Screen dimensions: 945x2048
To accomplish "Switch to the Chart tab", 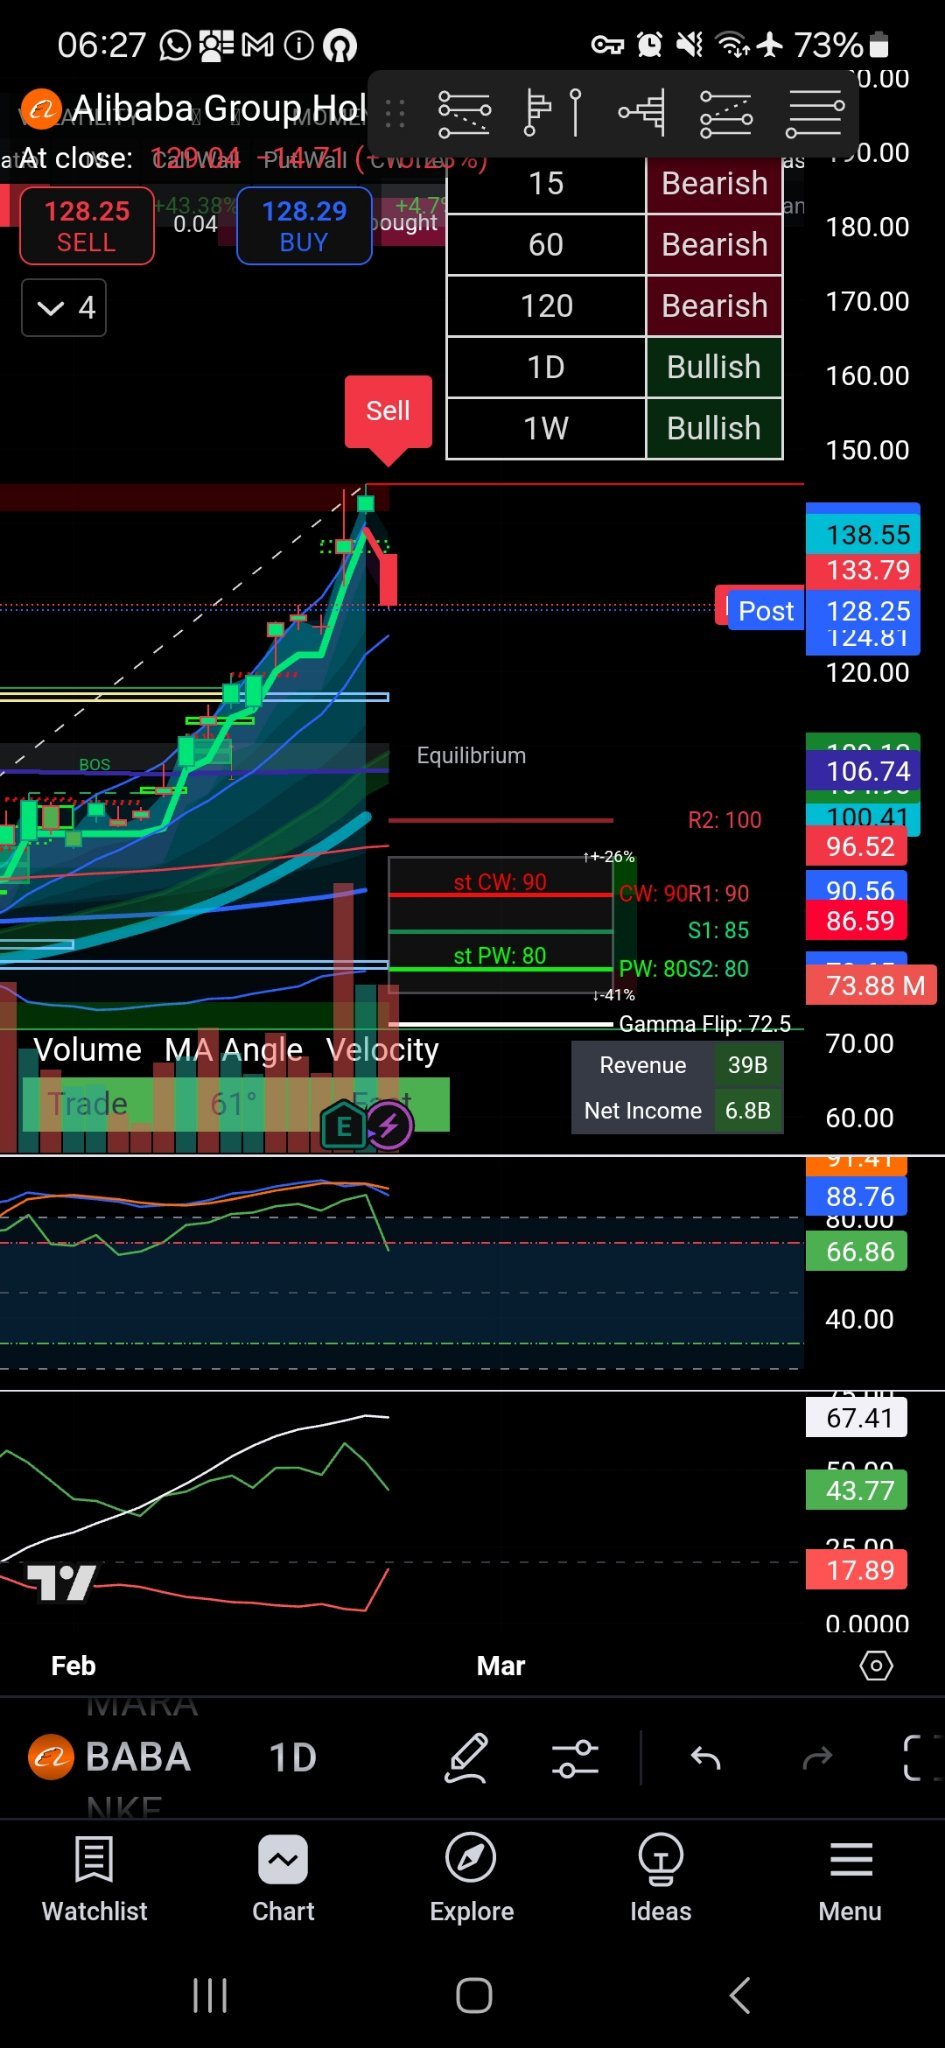I will click(x=283, y=1880).
